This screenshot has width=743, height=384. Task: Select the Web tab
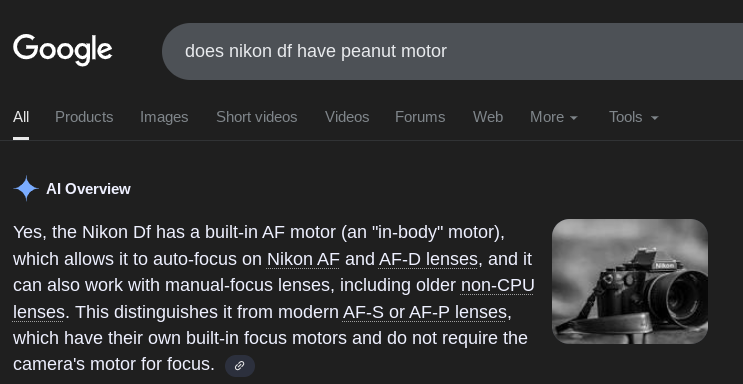click(488, 117)
